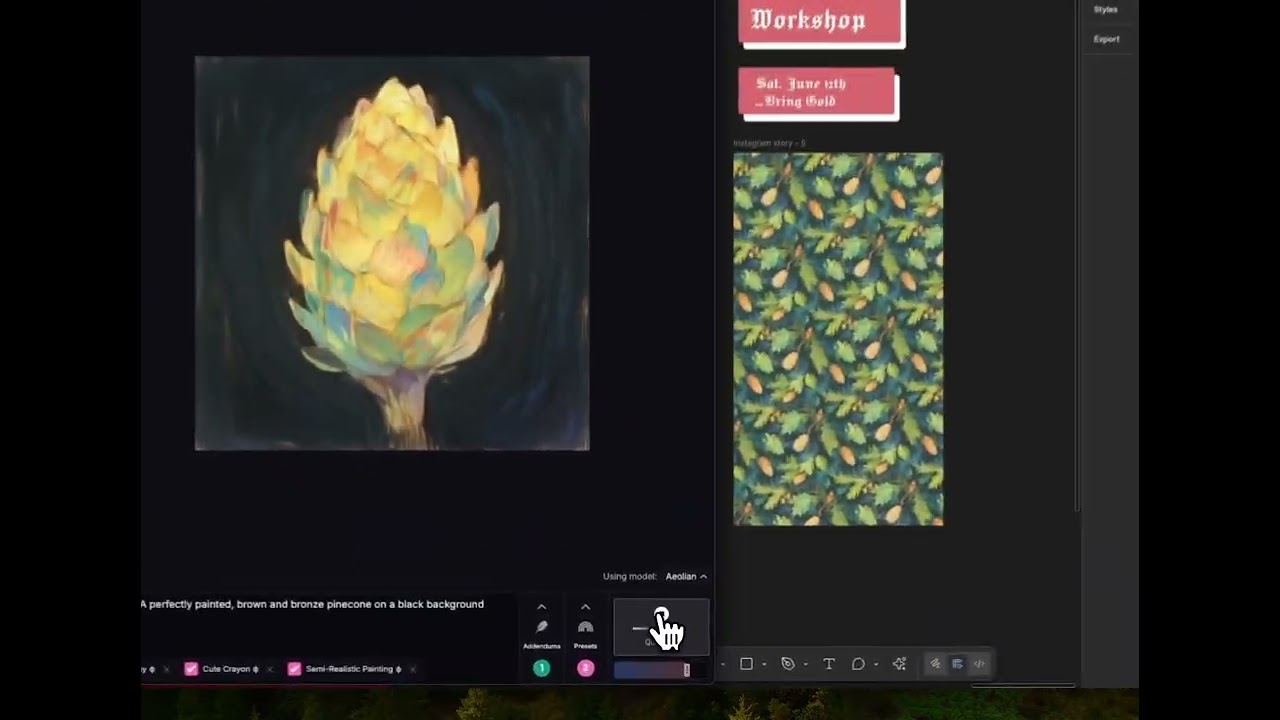Switch to the draw mode icon

point(935,664)
